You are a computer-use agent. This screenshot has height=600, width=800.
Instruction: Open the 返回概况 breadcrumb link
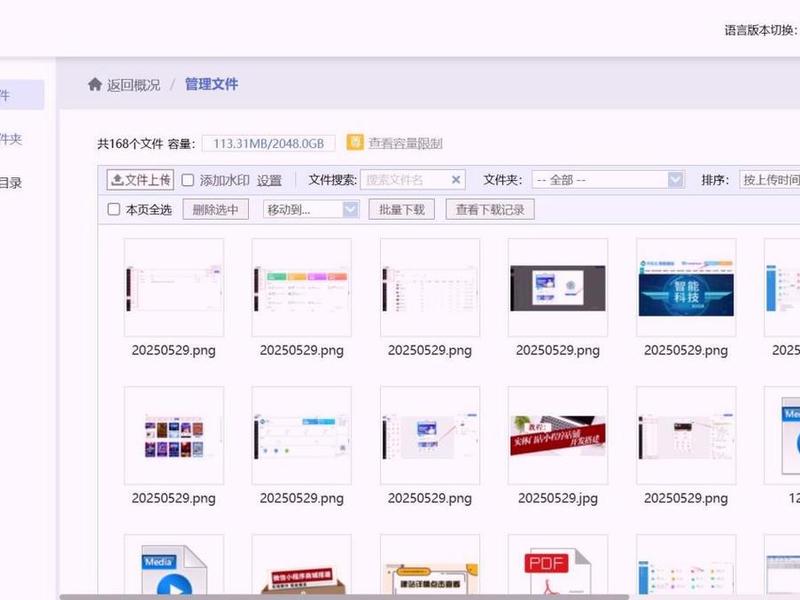(x=134, y=85)
